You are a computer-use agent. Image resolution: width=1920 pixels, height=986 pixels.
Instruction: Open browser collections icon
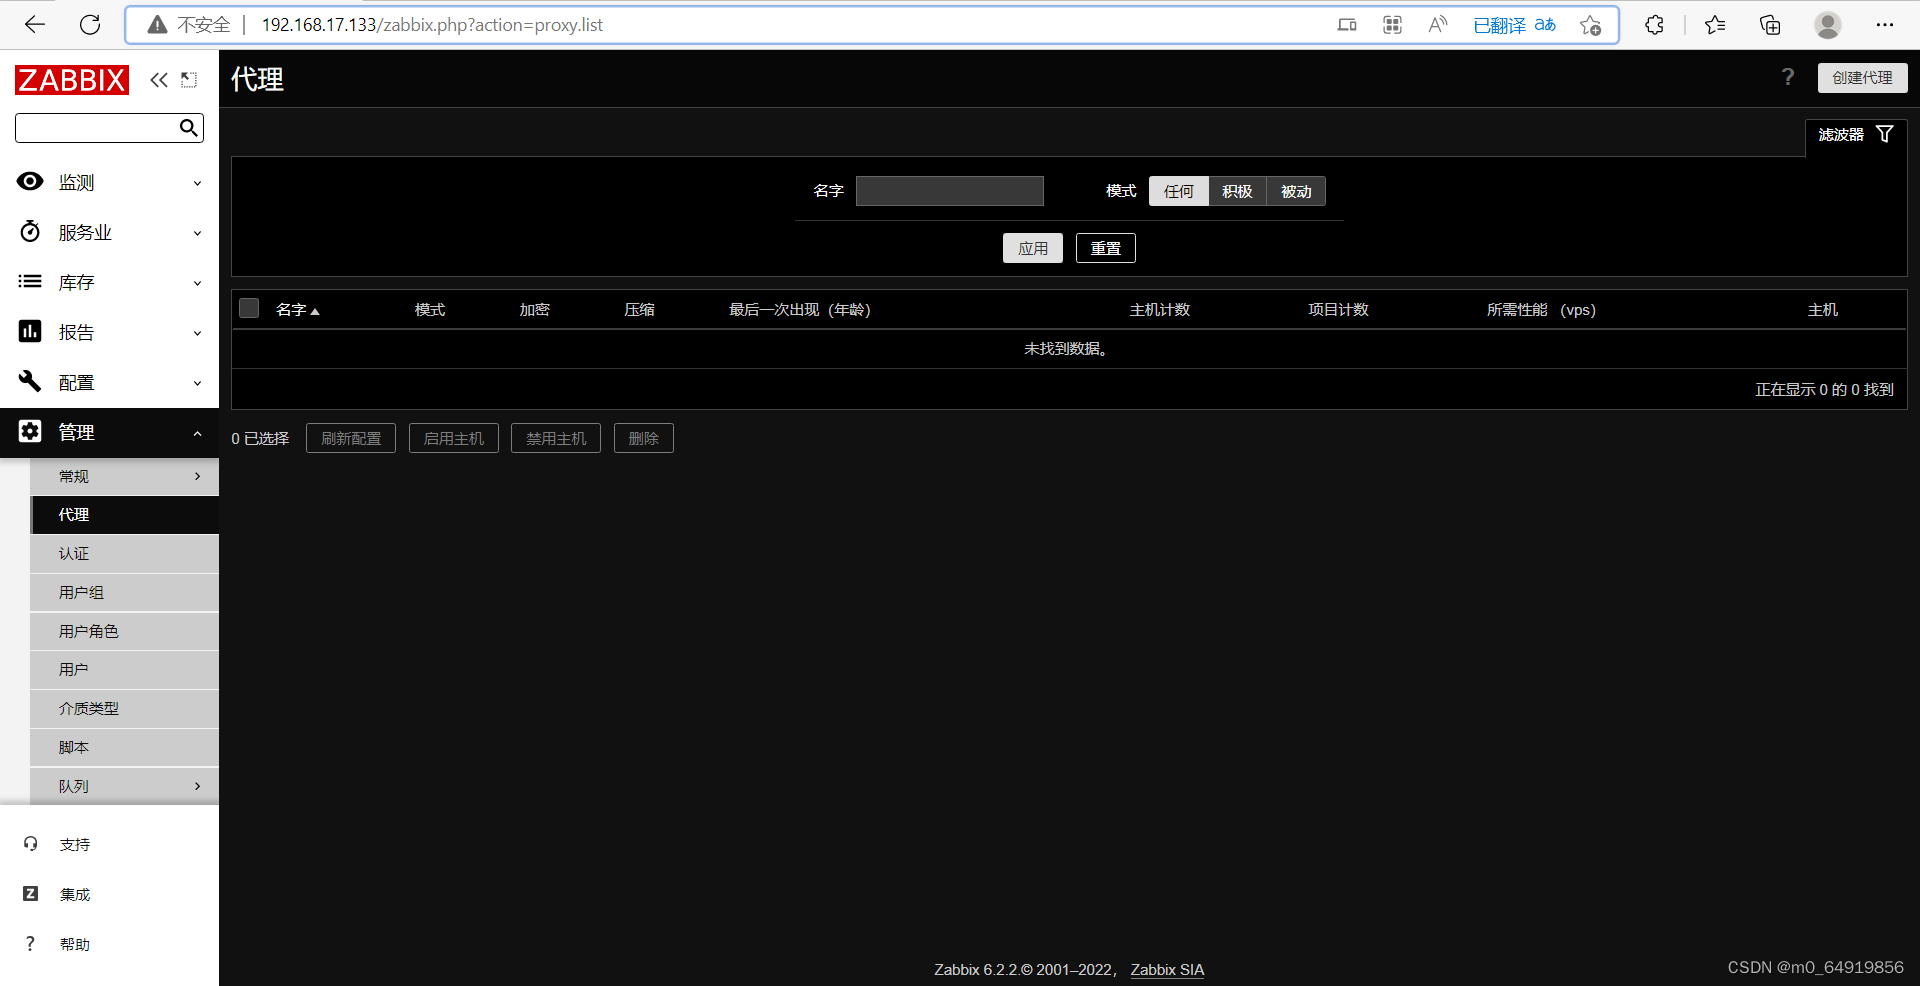tap(1770, 25)
